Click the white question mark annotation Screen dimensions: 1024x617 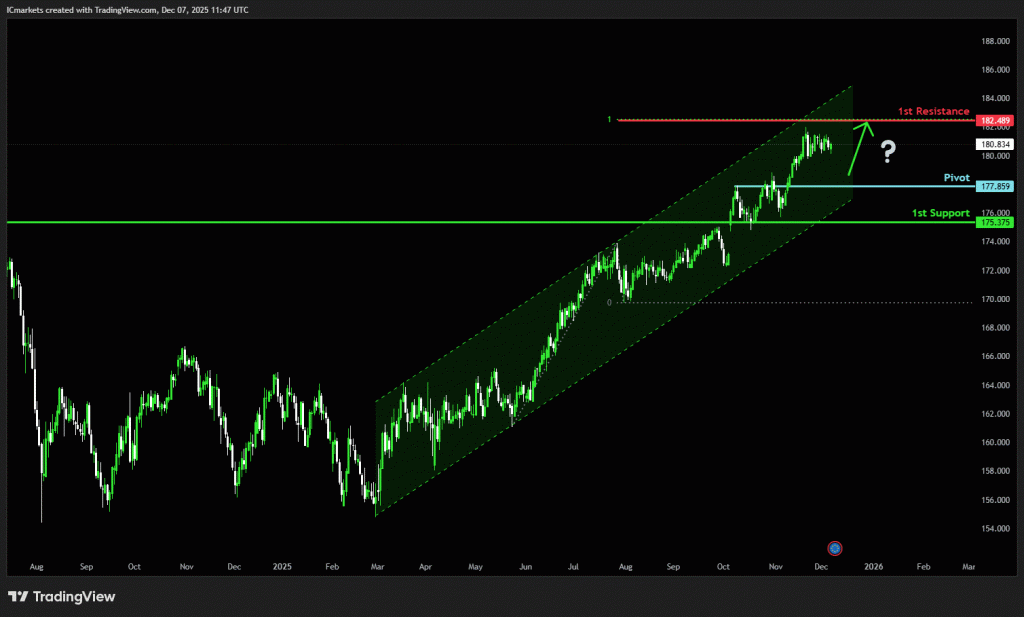(887, 152)
